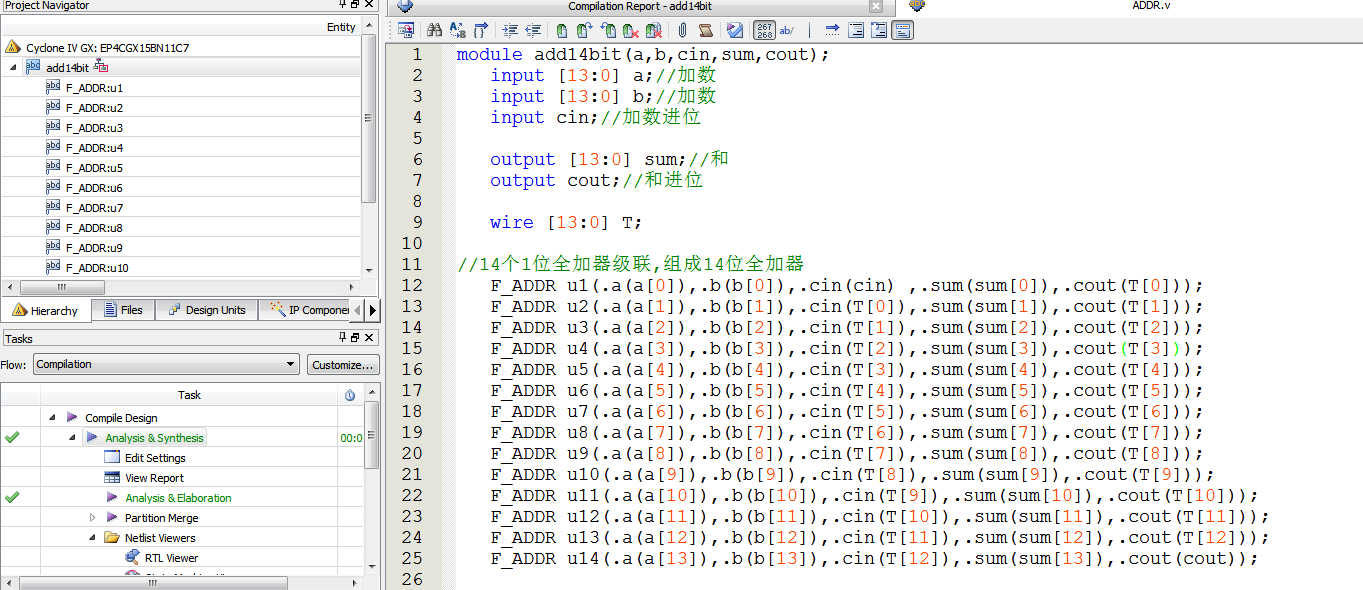Expand the Partition Merge task
Image resolution: width=1363 pixels, height=590 pixels.
(93, 518)
